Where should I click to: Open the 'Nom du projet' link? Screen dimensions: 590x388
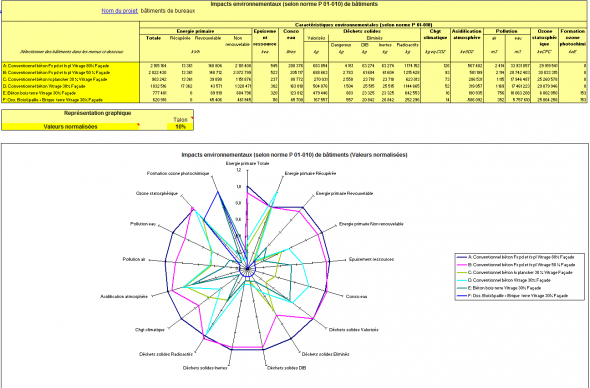pos(119,11)
